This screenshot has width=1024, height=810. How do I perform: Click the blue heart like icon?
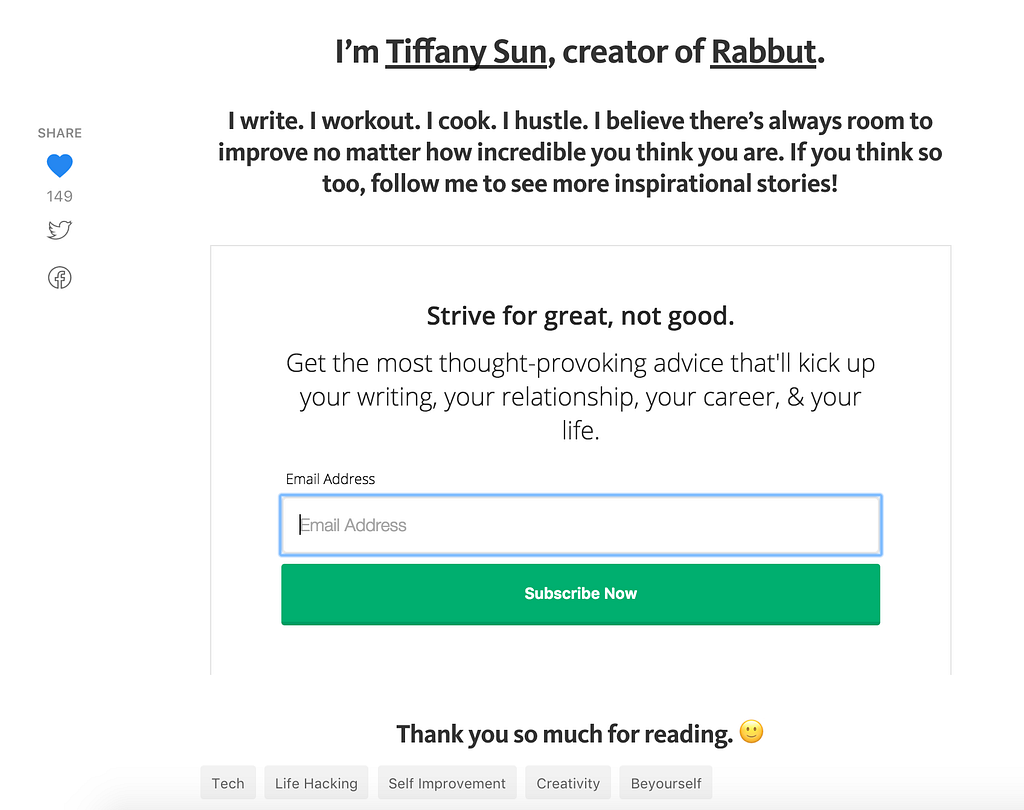[60, 166]
